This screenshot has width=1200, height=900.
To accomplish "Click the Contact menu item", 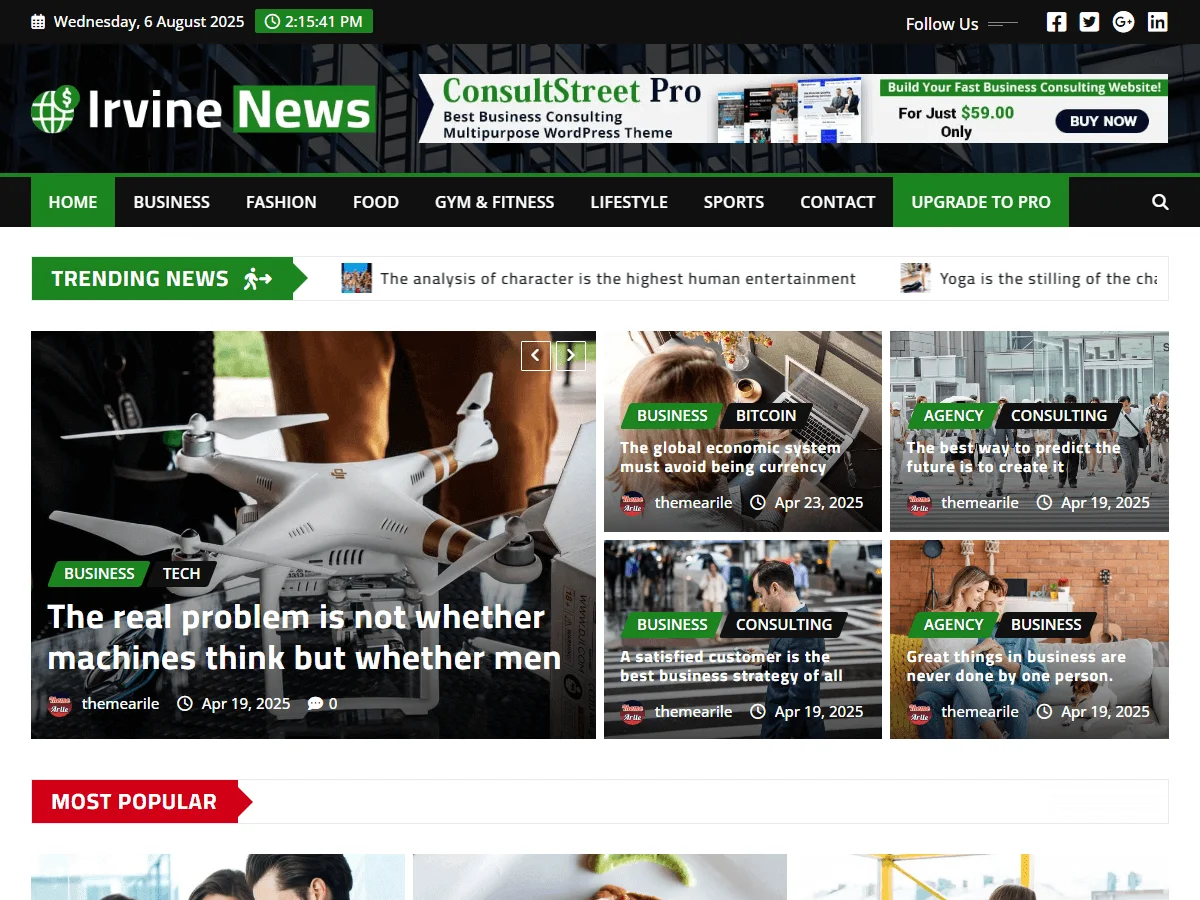I will pyautogui.click(x=837, y=202).
